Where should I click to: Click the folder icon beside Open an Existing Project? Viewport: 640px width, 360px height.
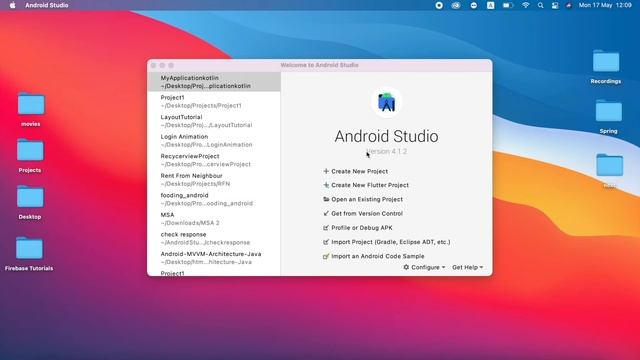point(326,200)
